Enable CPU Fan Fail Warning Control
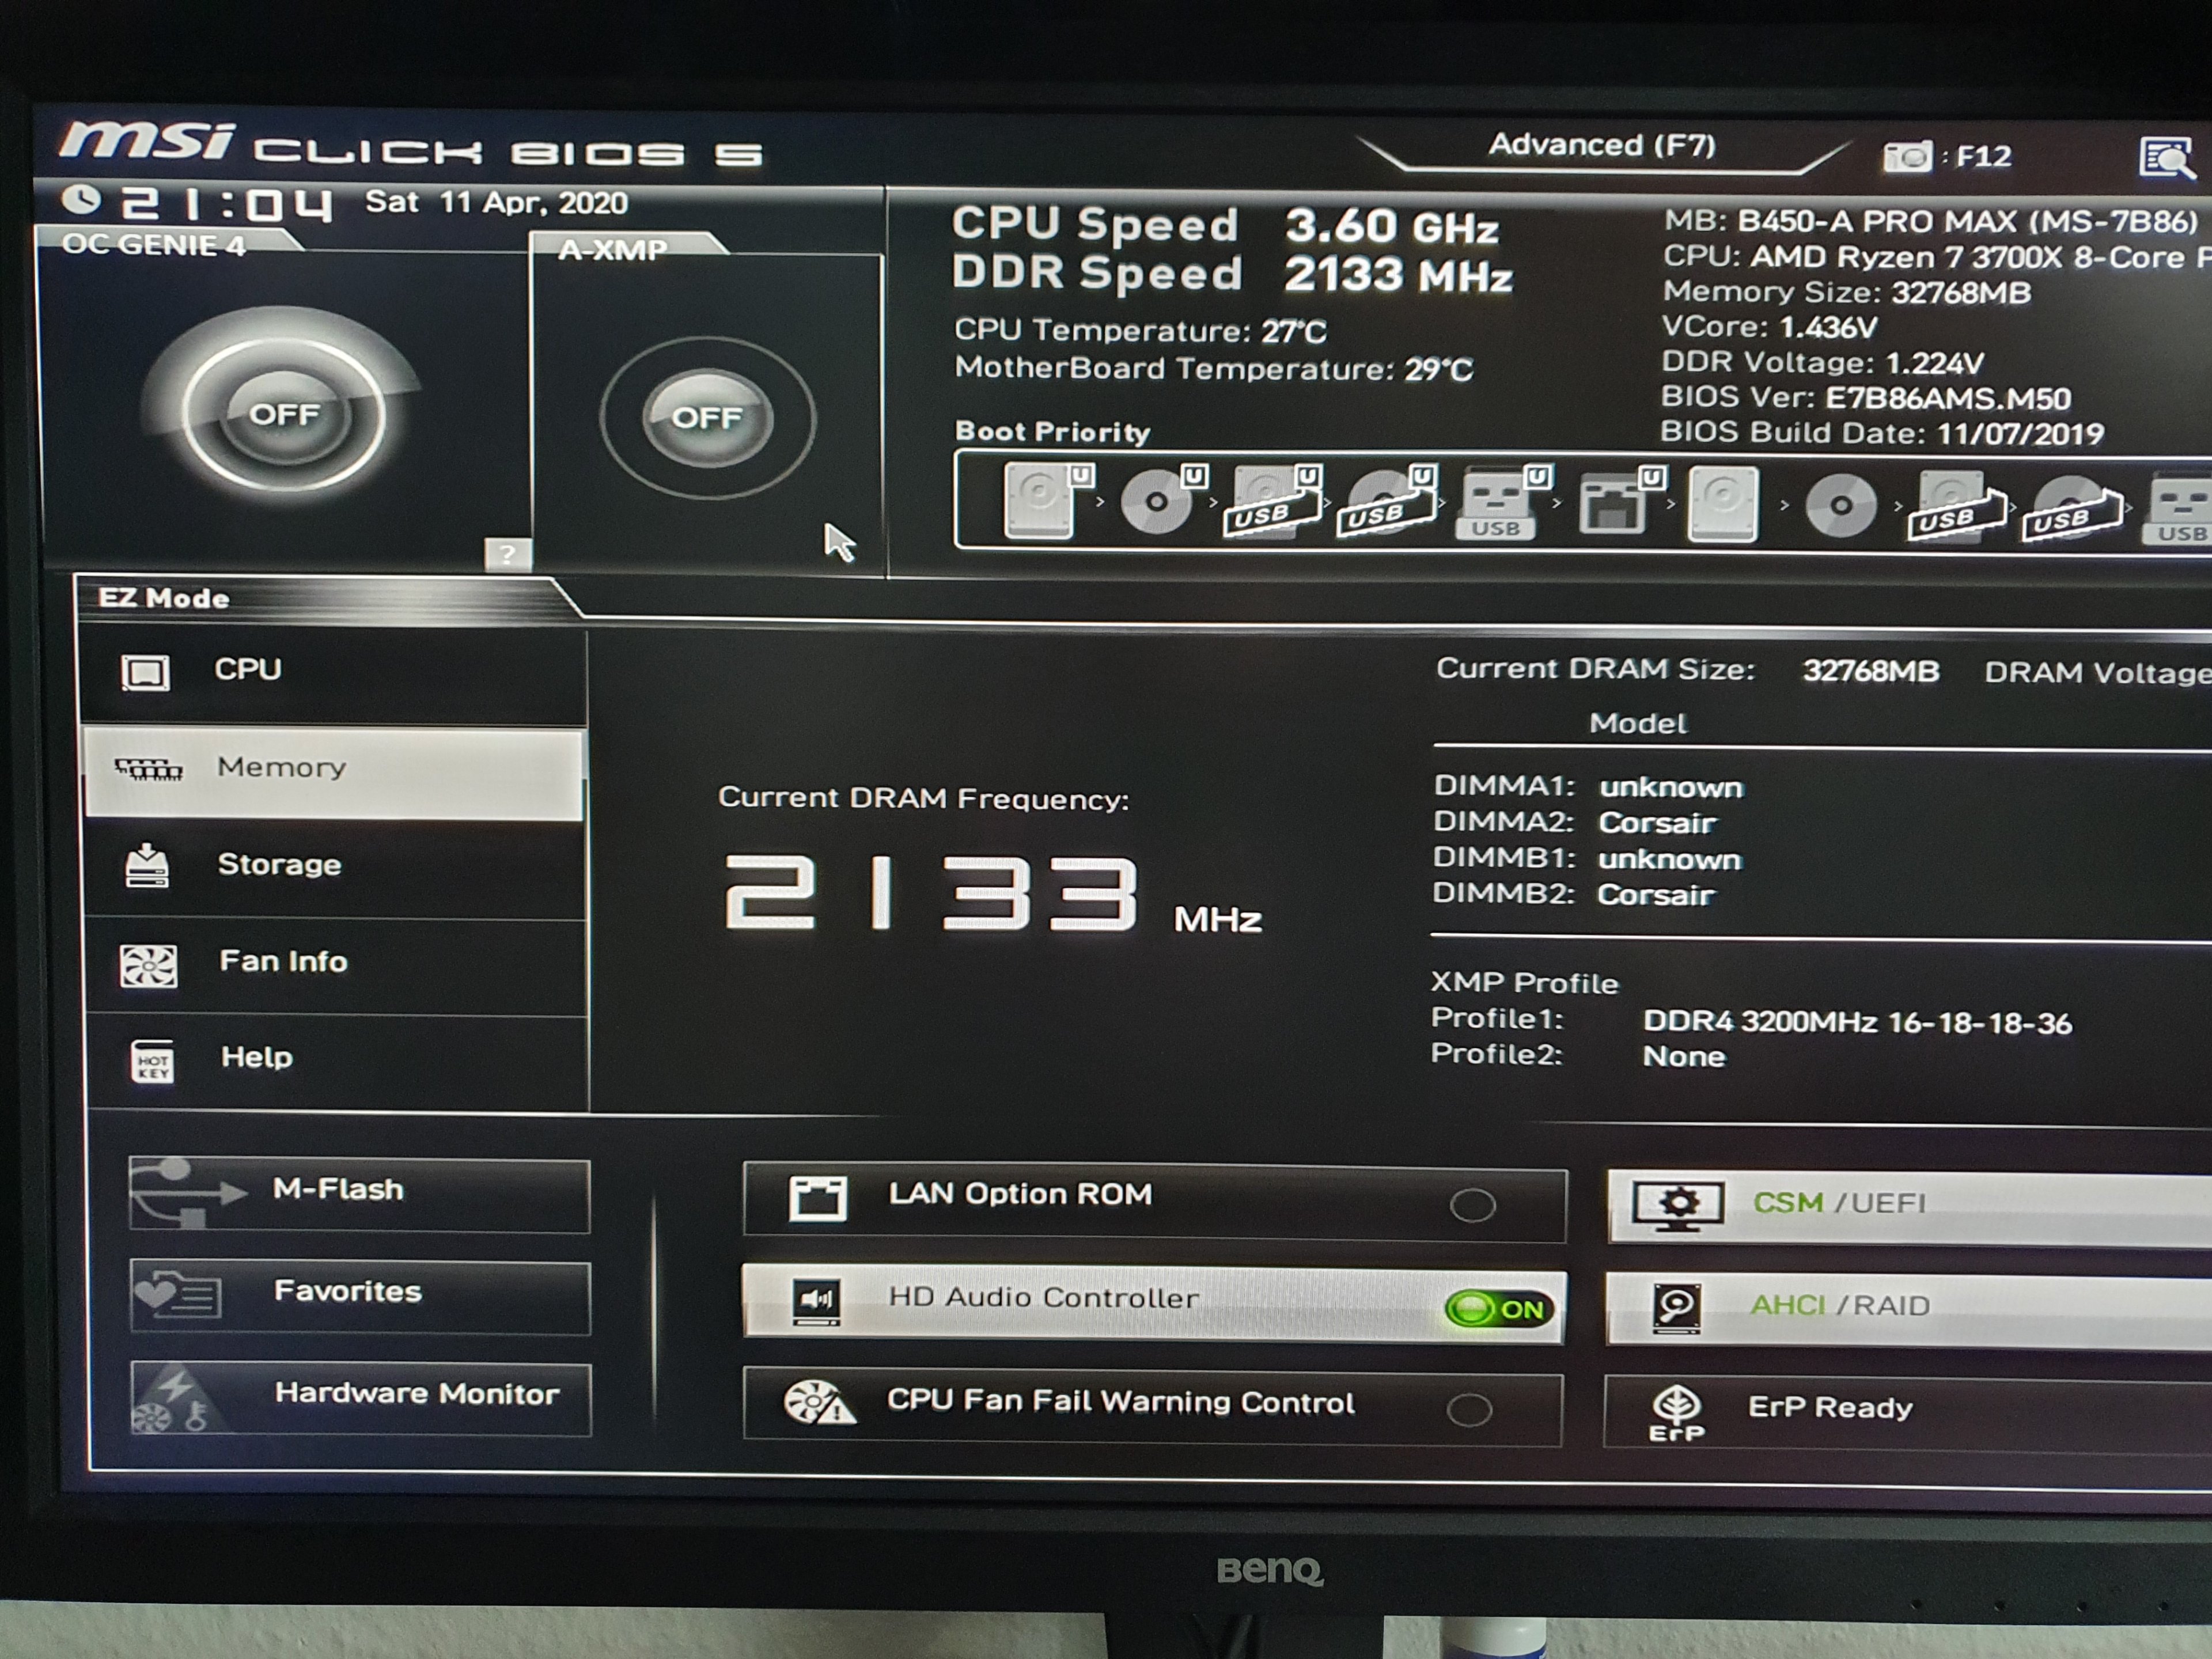2212x1659 pixels. pyautogui.click(x=1469, y=1410)
